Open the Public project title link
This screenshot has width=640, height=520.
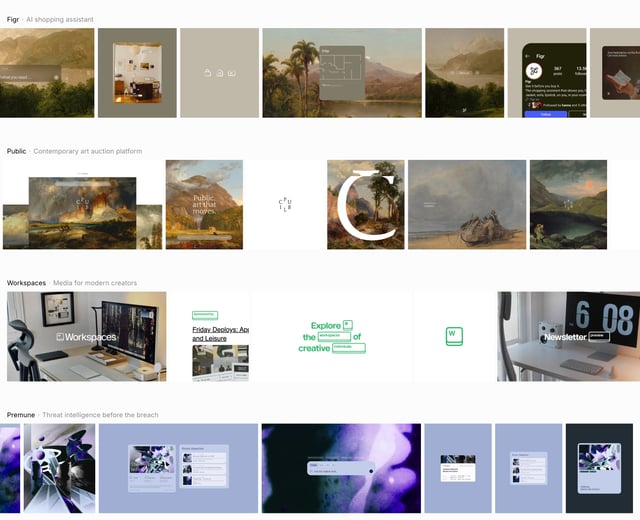pos(16,151)
